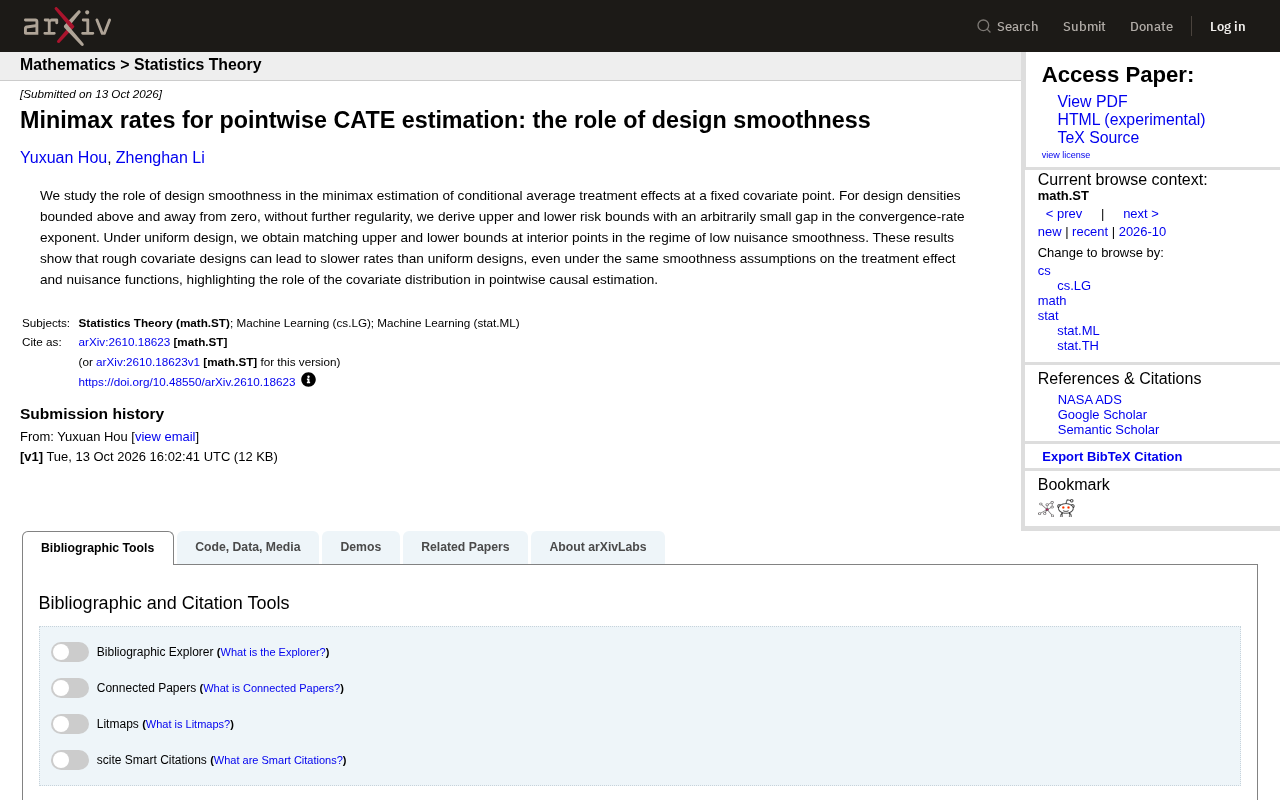1280x800 pixels.
Task: Bookmark with BibSonomy icon
Action: (1046, 508)
